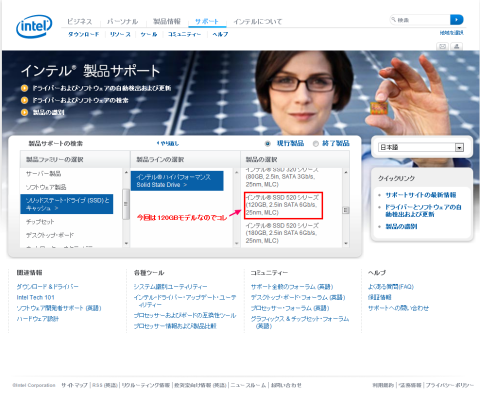Open the ニュースルーム footer link
This screenshot has height=399, width=480.
coord(248,385)
